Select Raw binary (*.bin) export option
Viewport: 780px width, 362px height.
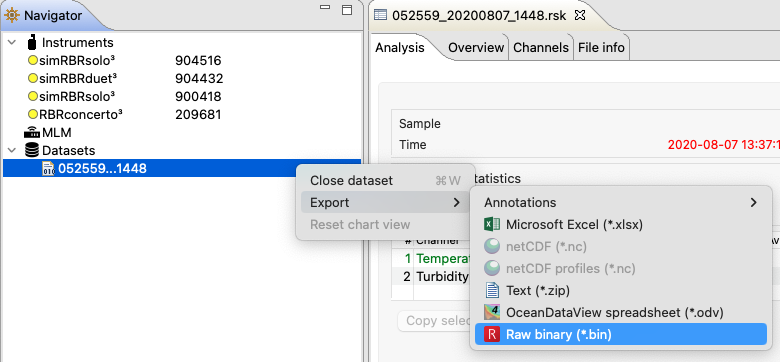click(620, 334)
